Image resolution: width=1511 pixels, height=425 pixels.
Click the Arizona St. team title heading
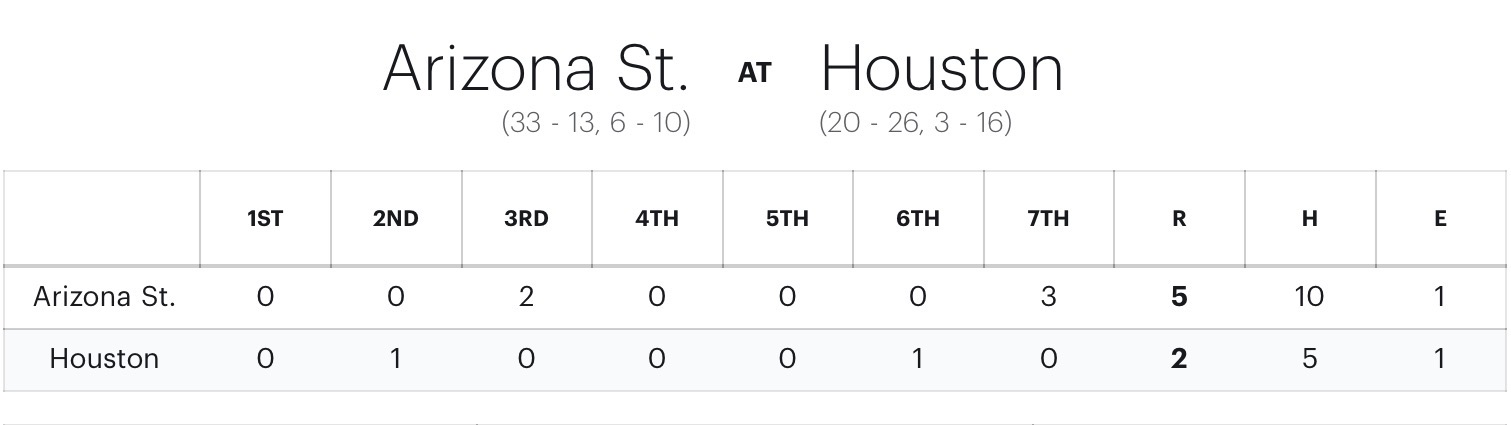(x=536, y=69)
